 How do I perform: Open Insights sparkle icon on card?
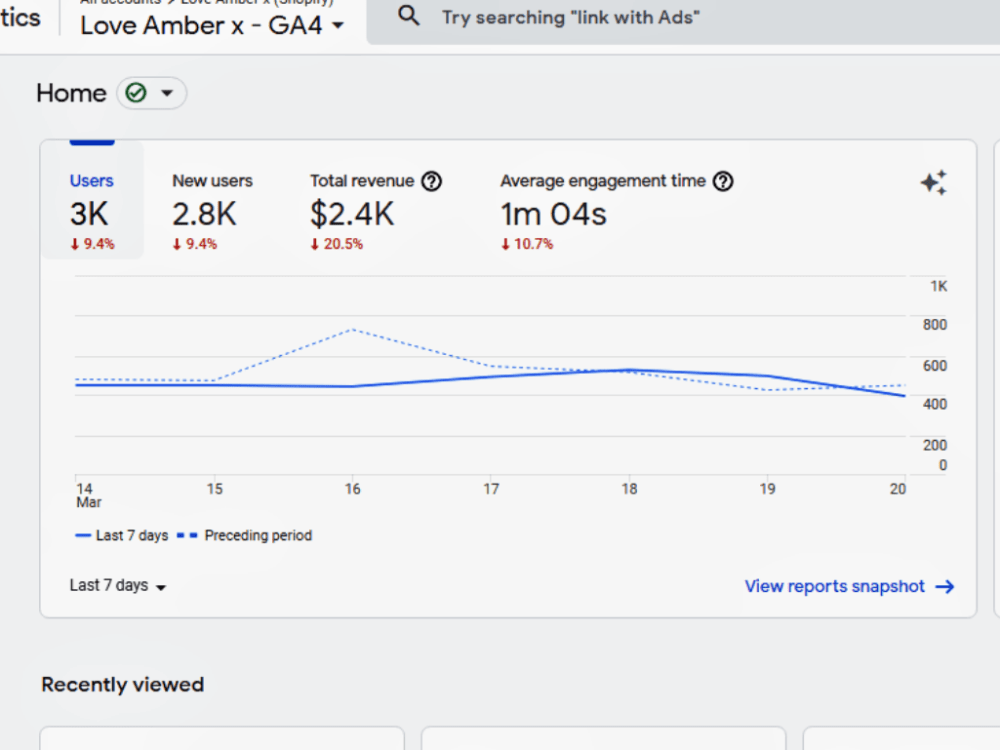click(934, 183)
